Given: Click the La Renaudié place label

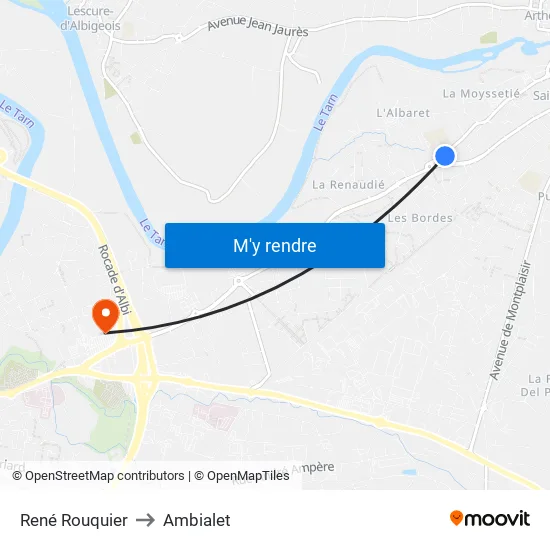Looking at the screenshot, I should [348, 185].
